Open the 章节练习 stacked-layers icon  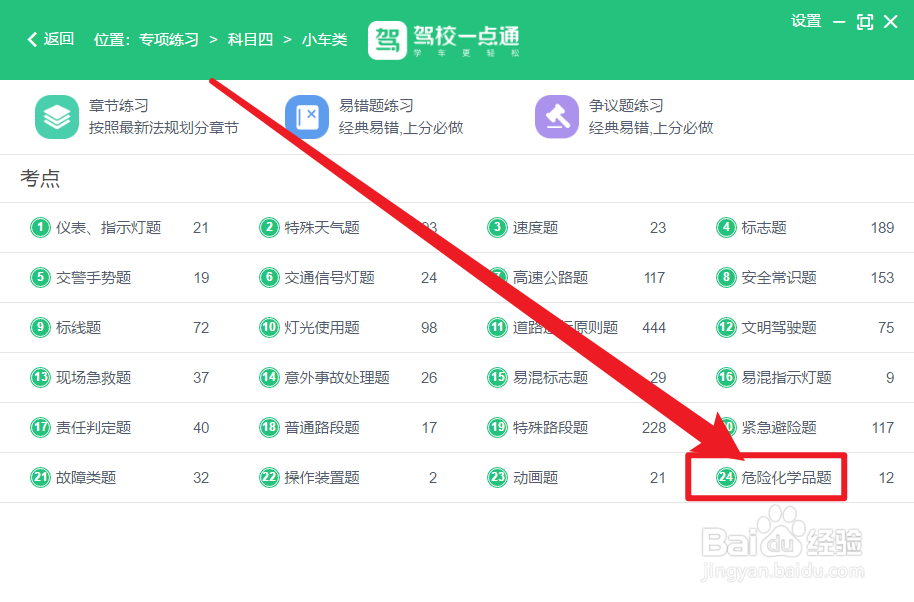coord(56,117)
